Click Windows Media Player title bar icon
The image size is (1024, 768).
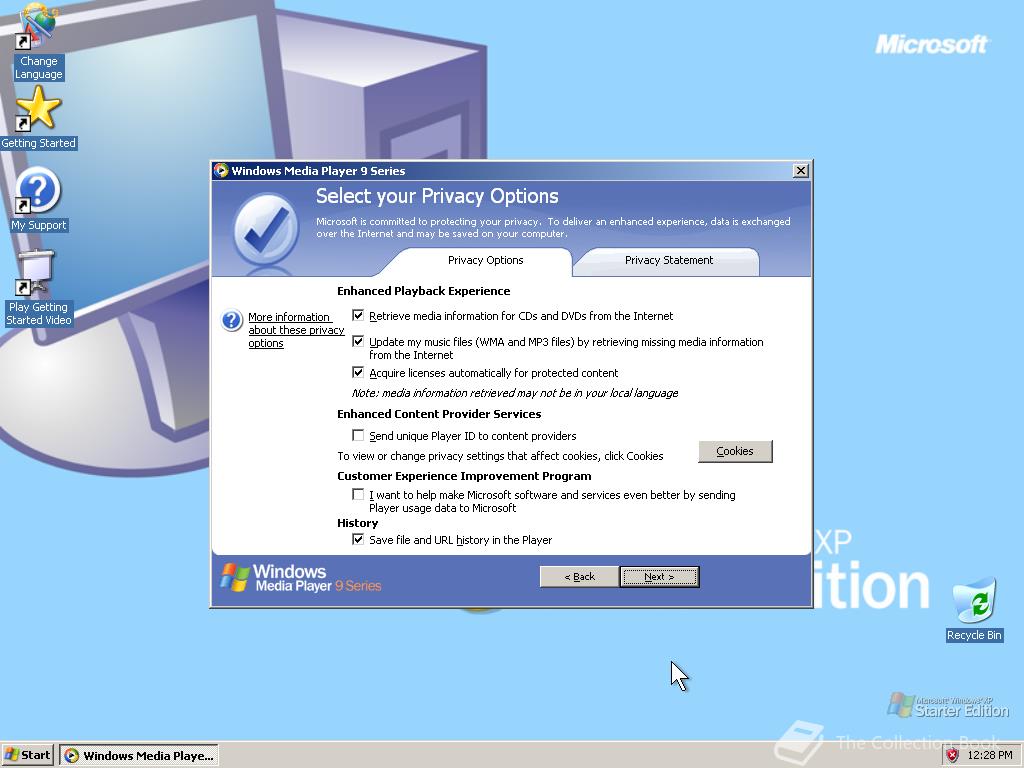(221, 170)
